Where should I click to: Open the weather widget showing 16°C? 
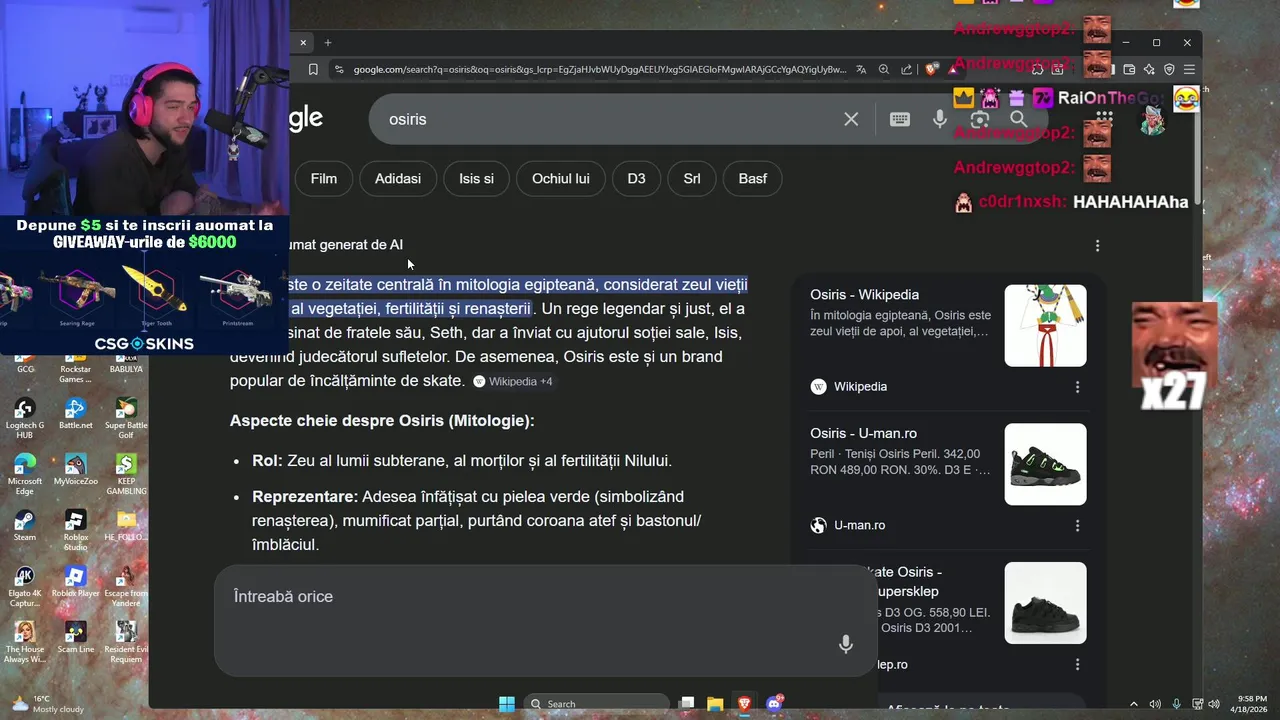pos(48,704)
